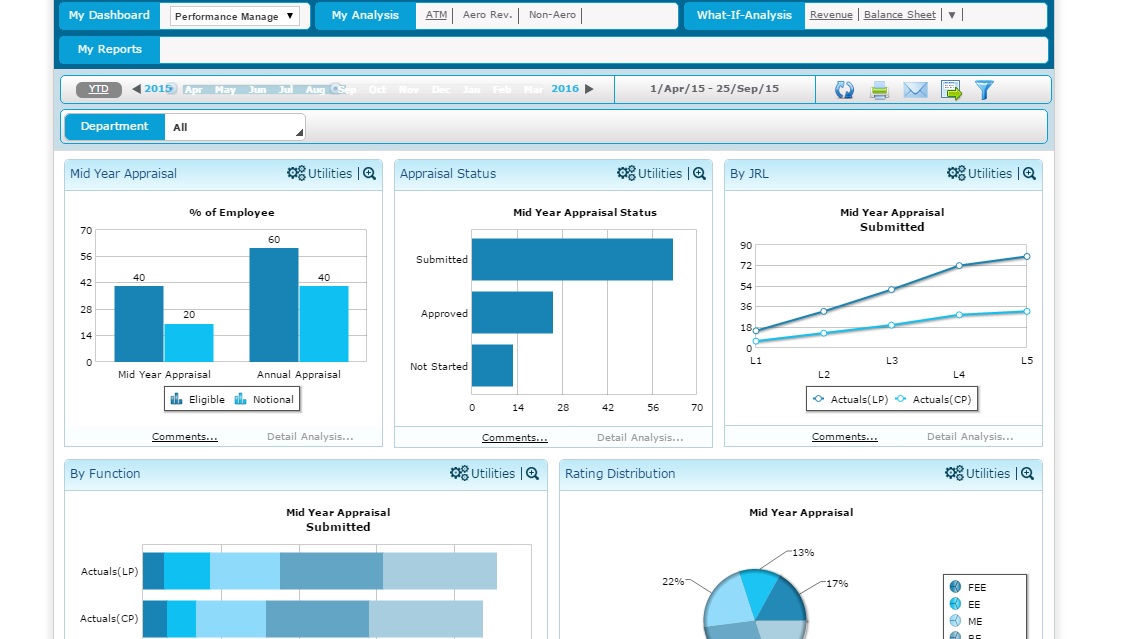This screenshot has width=1123, height=639.
Task: Click the date range 1/Apr/15 - 25/Sep/15
Action: pyautogui.click(x=714, y=89)
